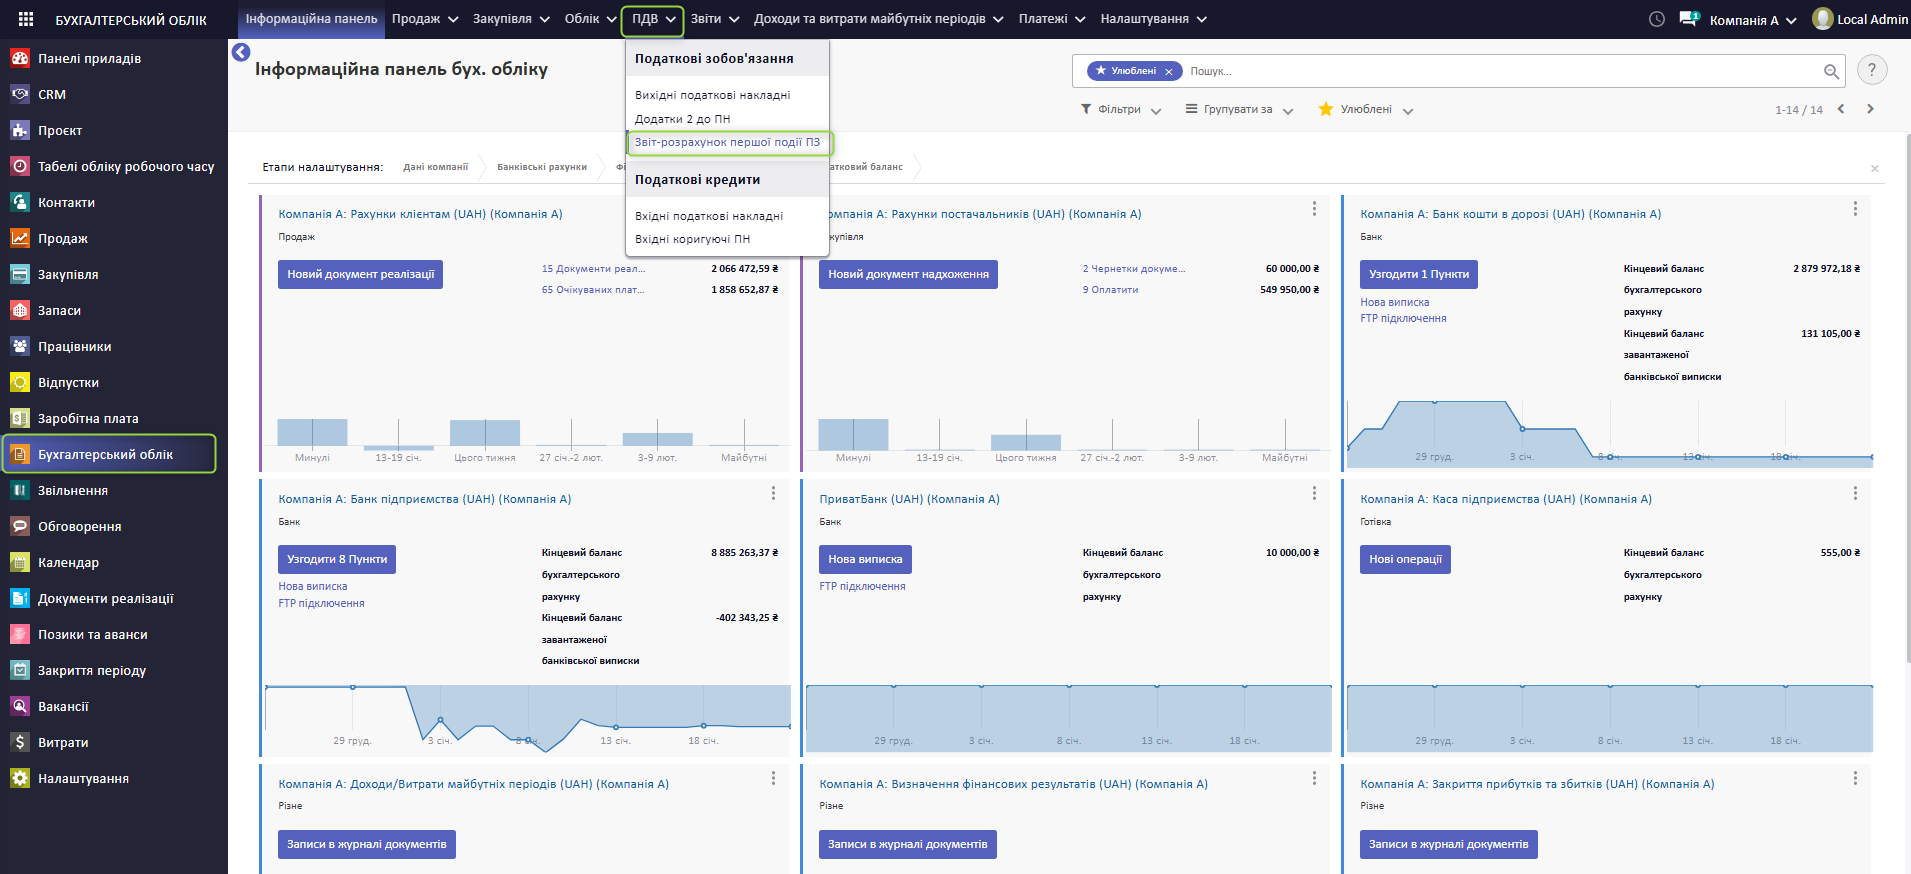Open options menu for Рахунки постачальників card

click(1314, 209)
